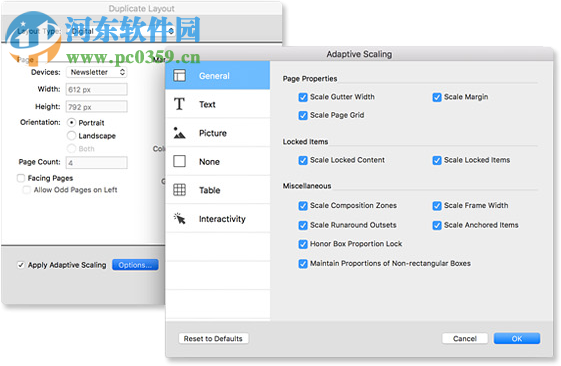The height and width of the screenshot is (366, 561).
Task: Confirm Adaptive Scaling with OK
Action: [x=517, y=338]
